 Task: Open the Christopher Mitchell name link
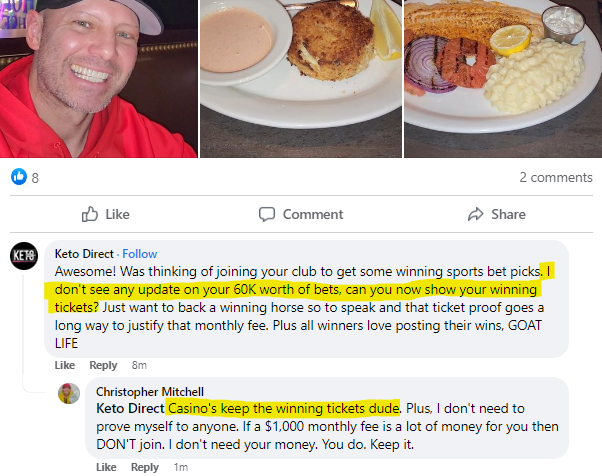tap(150, 392)
